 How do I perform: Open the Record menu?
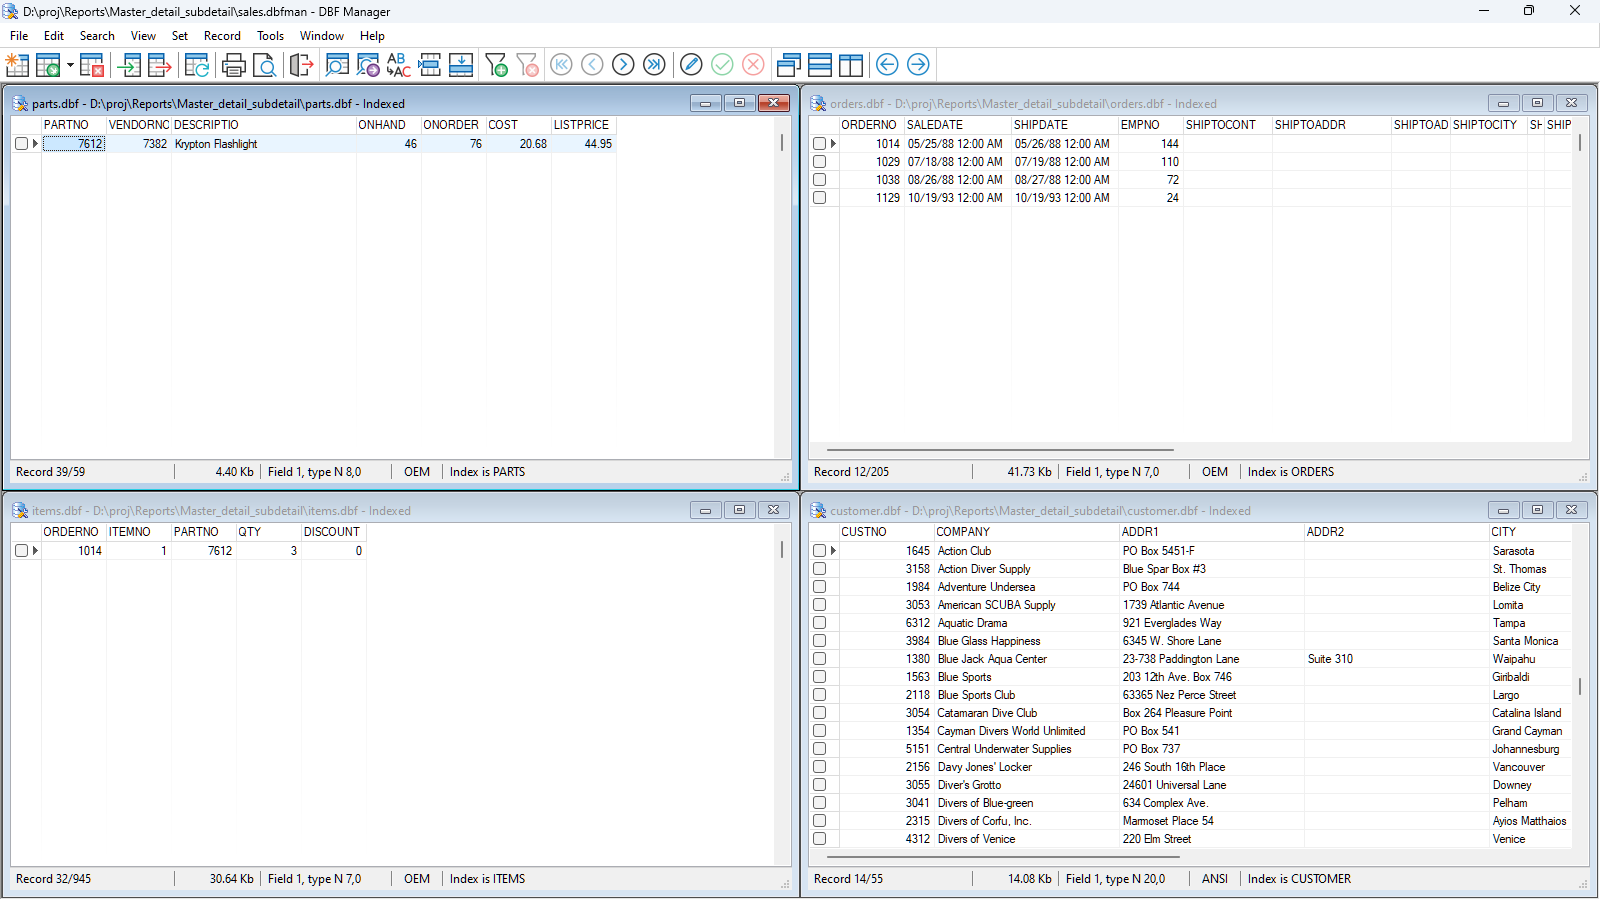pos(222,36)
